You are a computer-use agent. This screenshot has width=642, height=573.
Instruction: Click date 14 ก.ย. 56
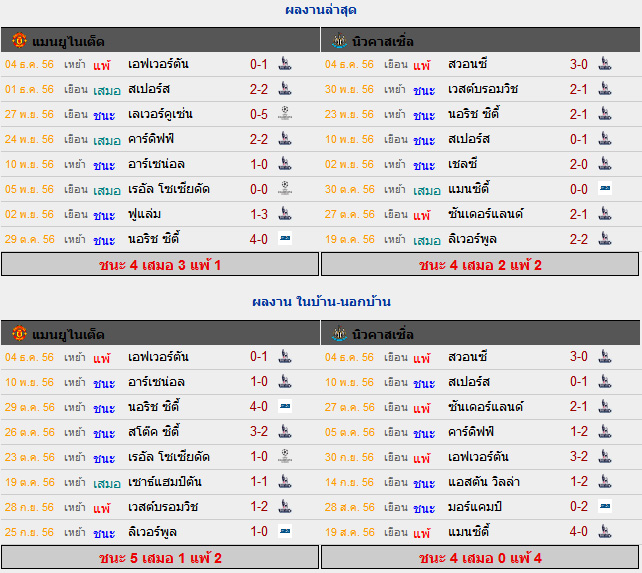tap(349, 482)
